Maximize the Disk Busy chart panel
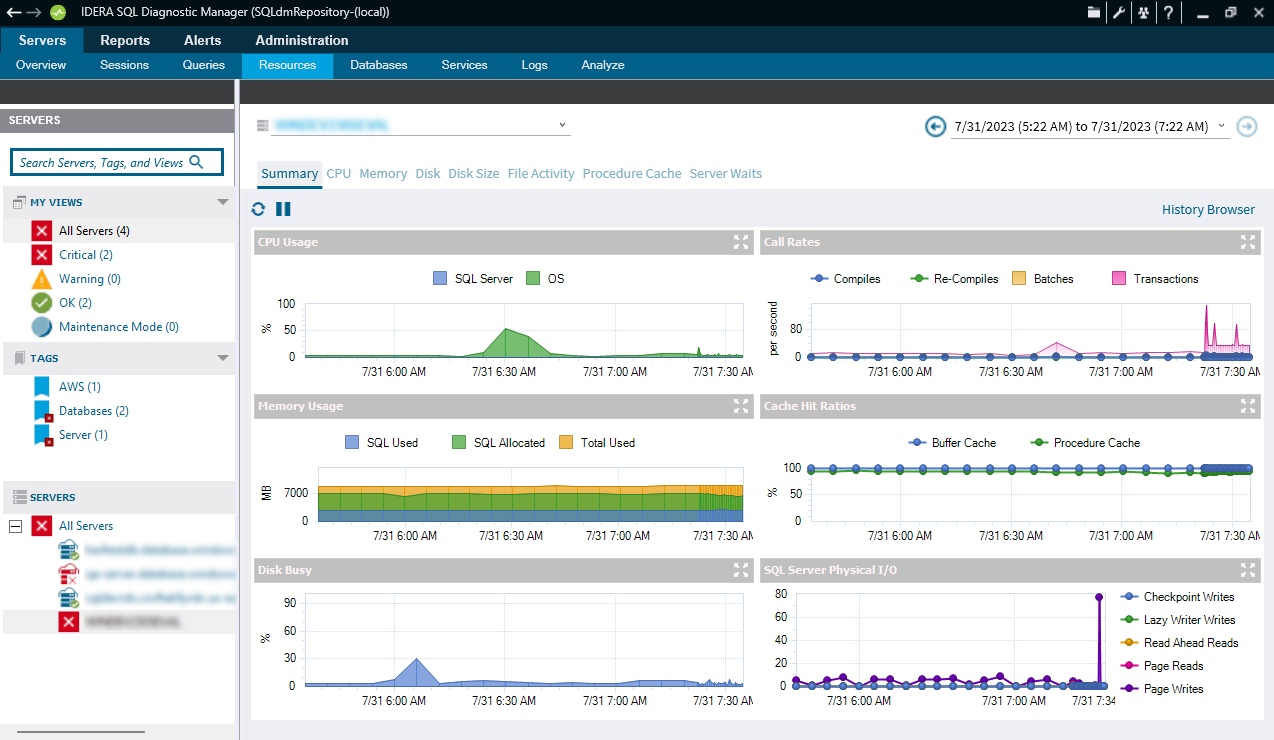The width and height of the screenshot is (1274, 740). 740,570
